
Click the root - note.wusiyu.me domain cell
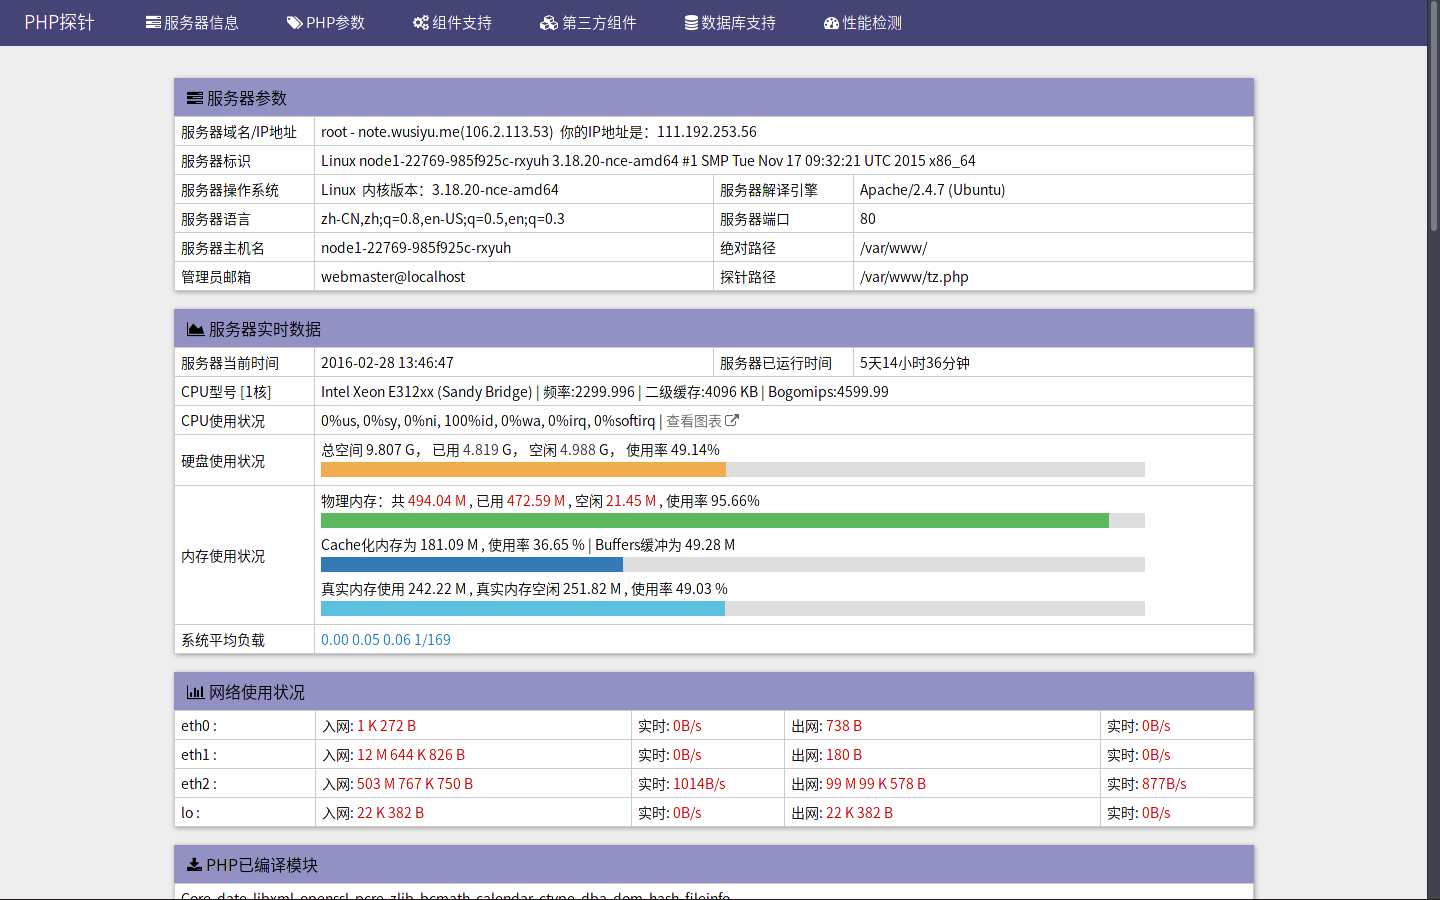coord(784,132)
